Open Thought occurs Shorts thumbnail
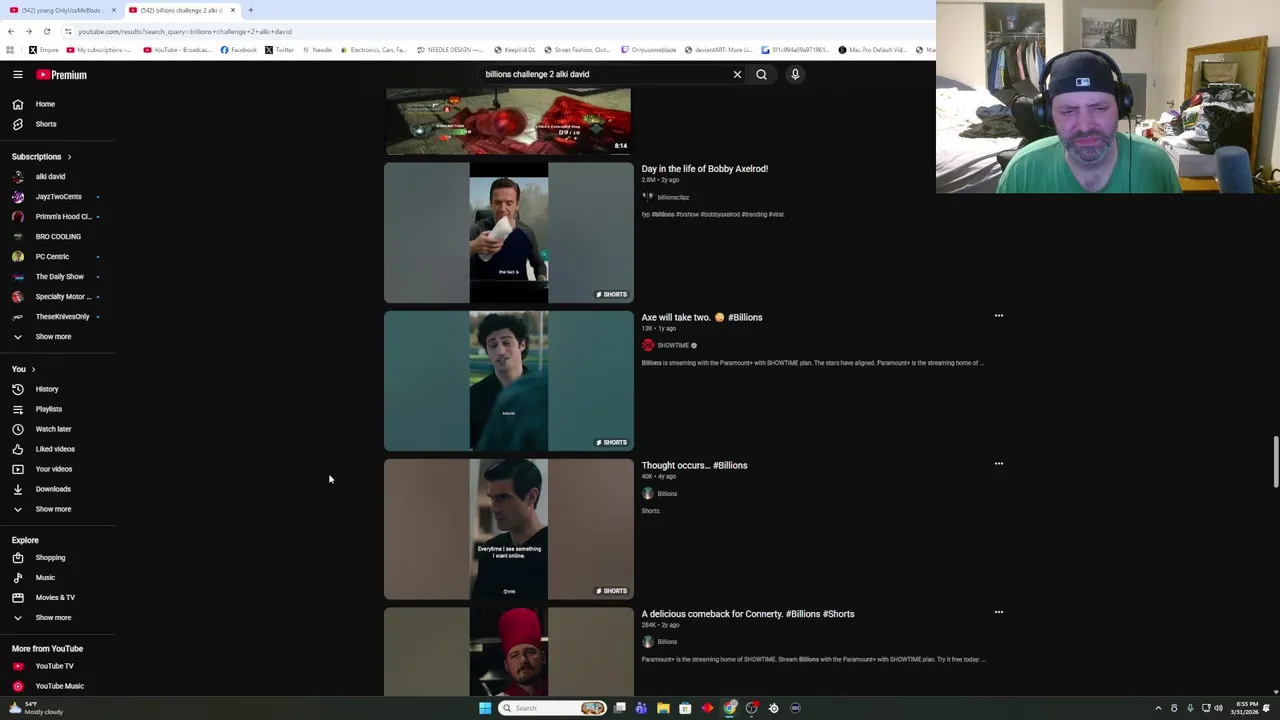 [x=509, y=529]
